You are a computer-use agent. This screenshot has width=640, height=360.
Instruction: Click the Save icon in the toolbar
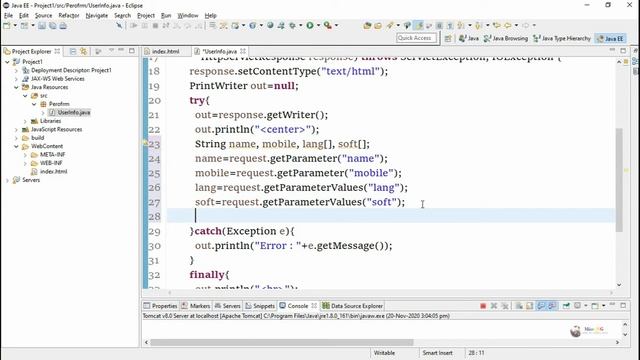point(42,25)
